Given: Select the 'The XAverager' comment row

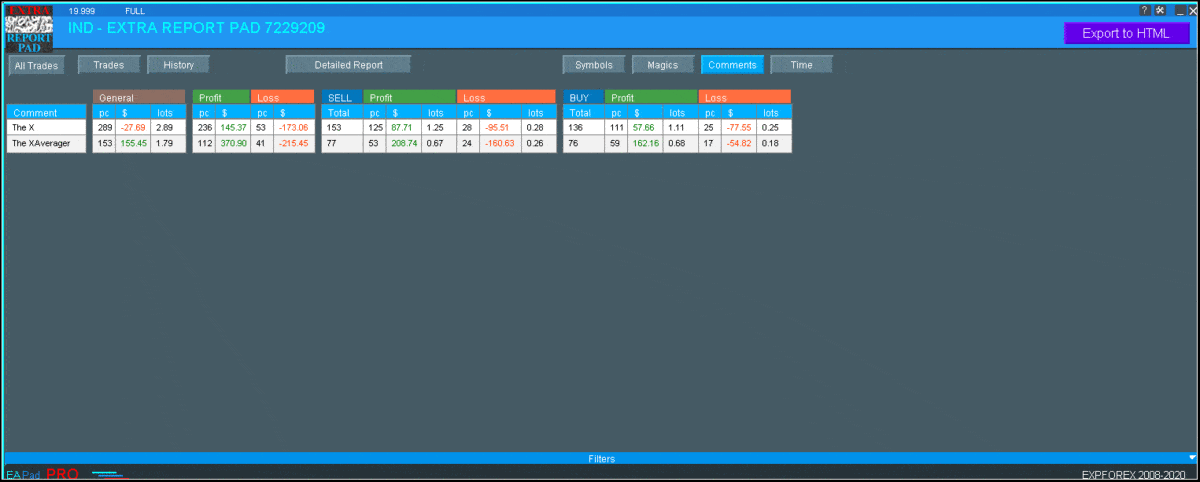Looking at the screenshot, I should tap(46, 144).
